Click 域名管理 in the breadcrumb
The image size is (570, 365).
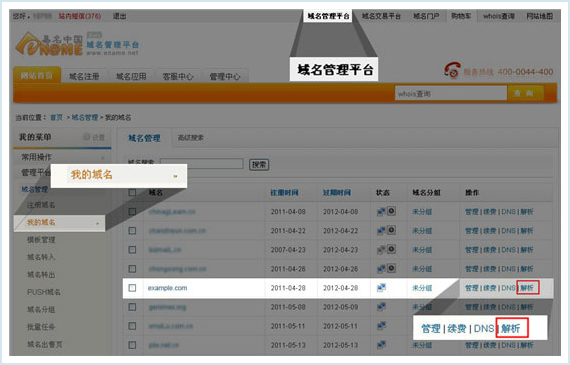click(85, 117)
